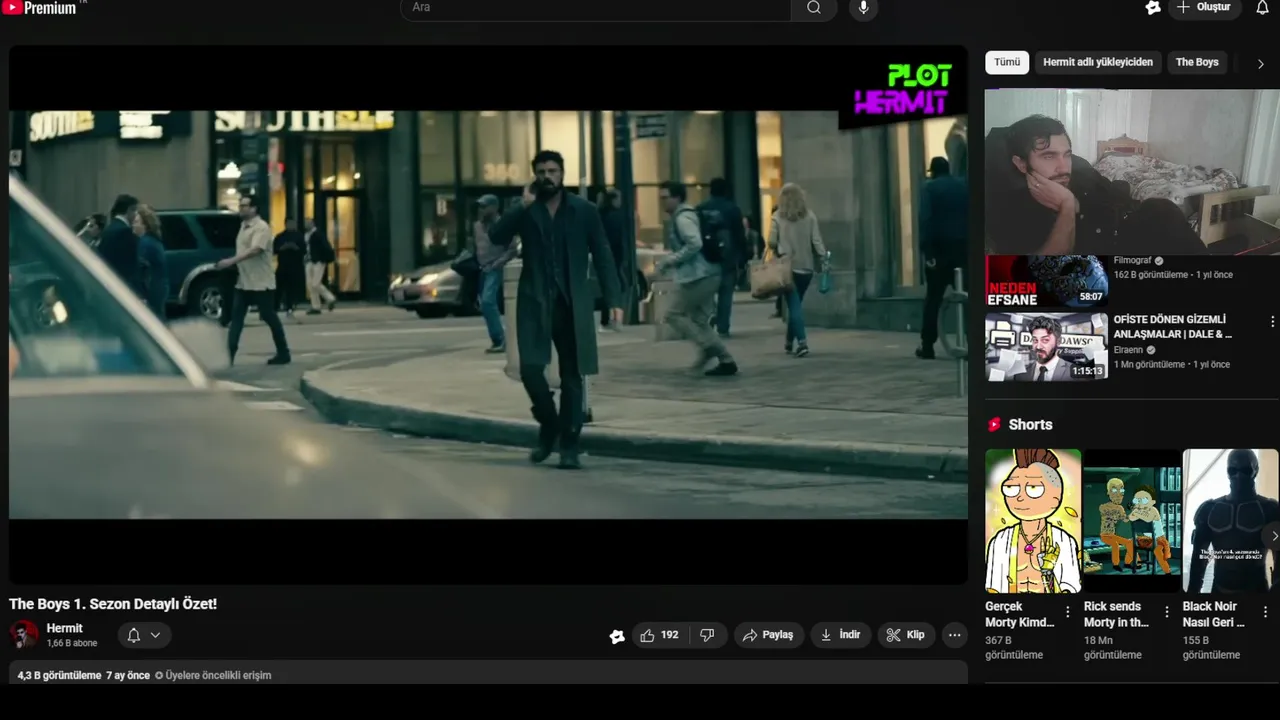
Task: Expand the video description box
Action: click(488, 673)
